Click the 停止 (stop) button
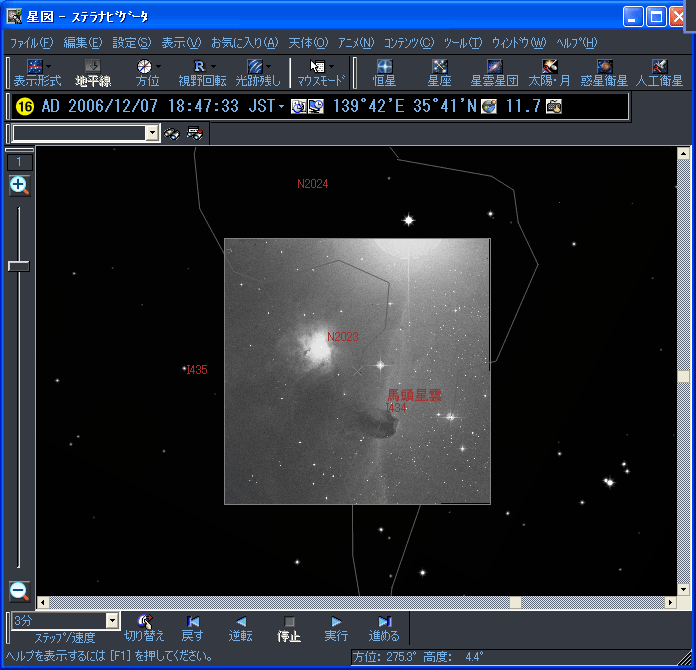The height and width of the screenshot is (670, 696). pyautogui.click(x=289, y=627)
